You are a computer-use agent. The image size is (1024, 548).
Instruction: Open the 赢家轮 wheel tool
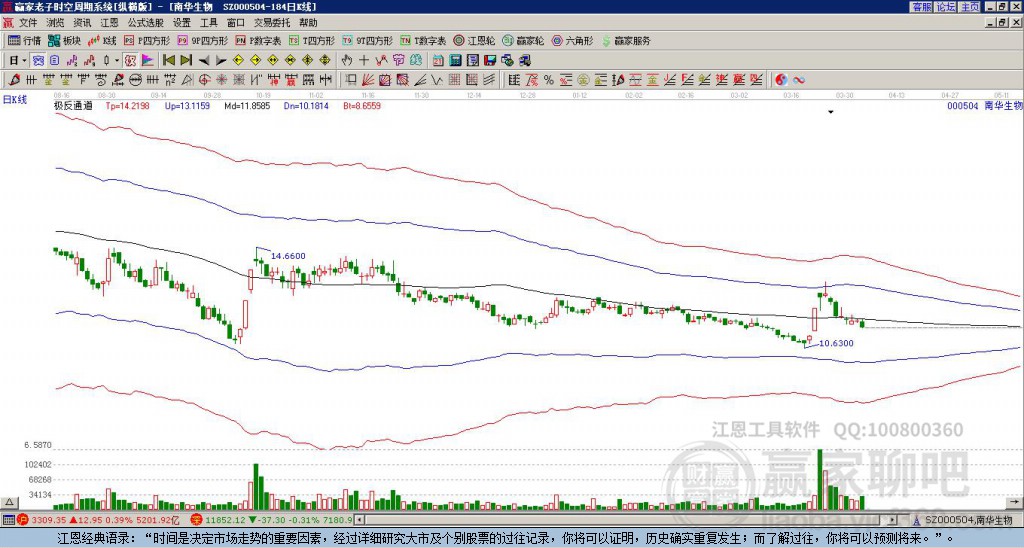(x=523, y=40)
